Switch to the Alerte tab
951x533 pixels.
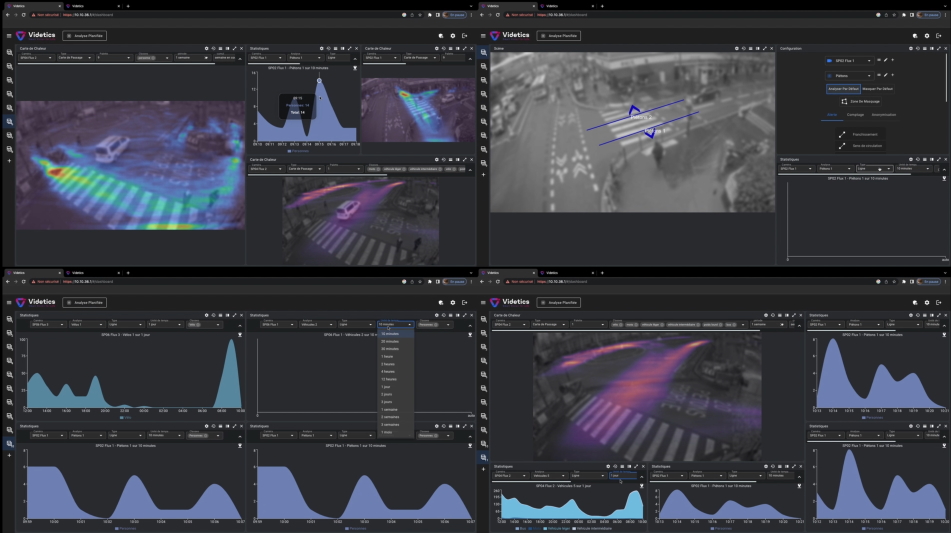coord(832,115)
